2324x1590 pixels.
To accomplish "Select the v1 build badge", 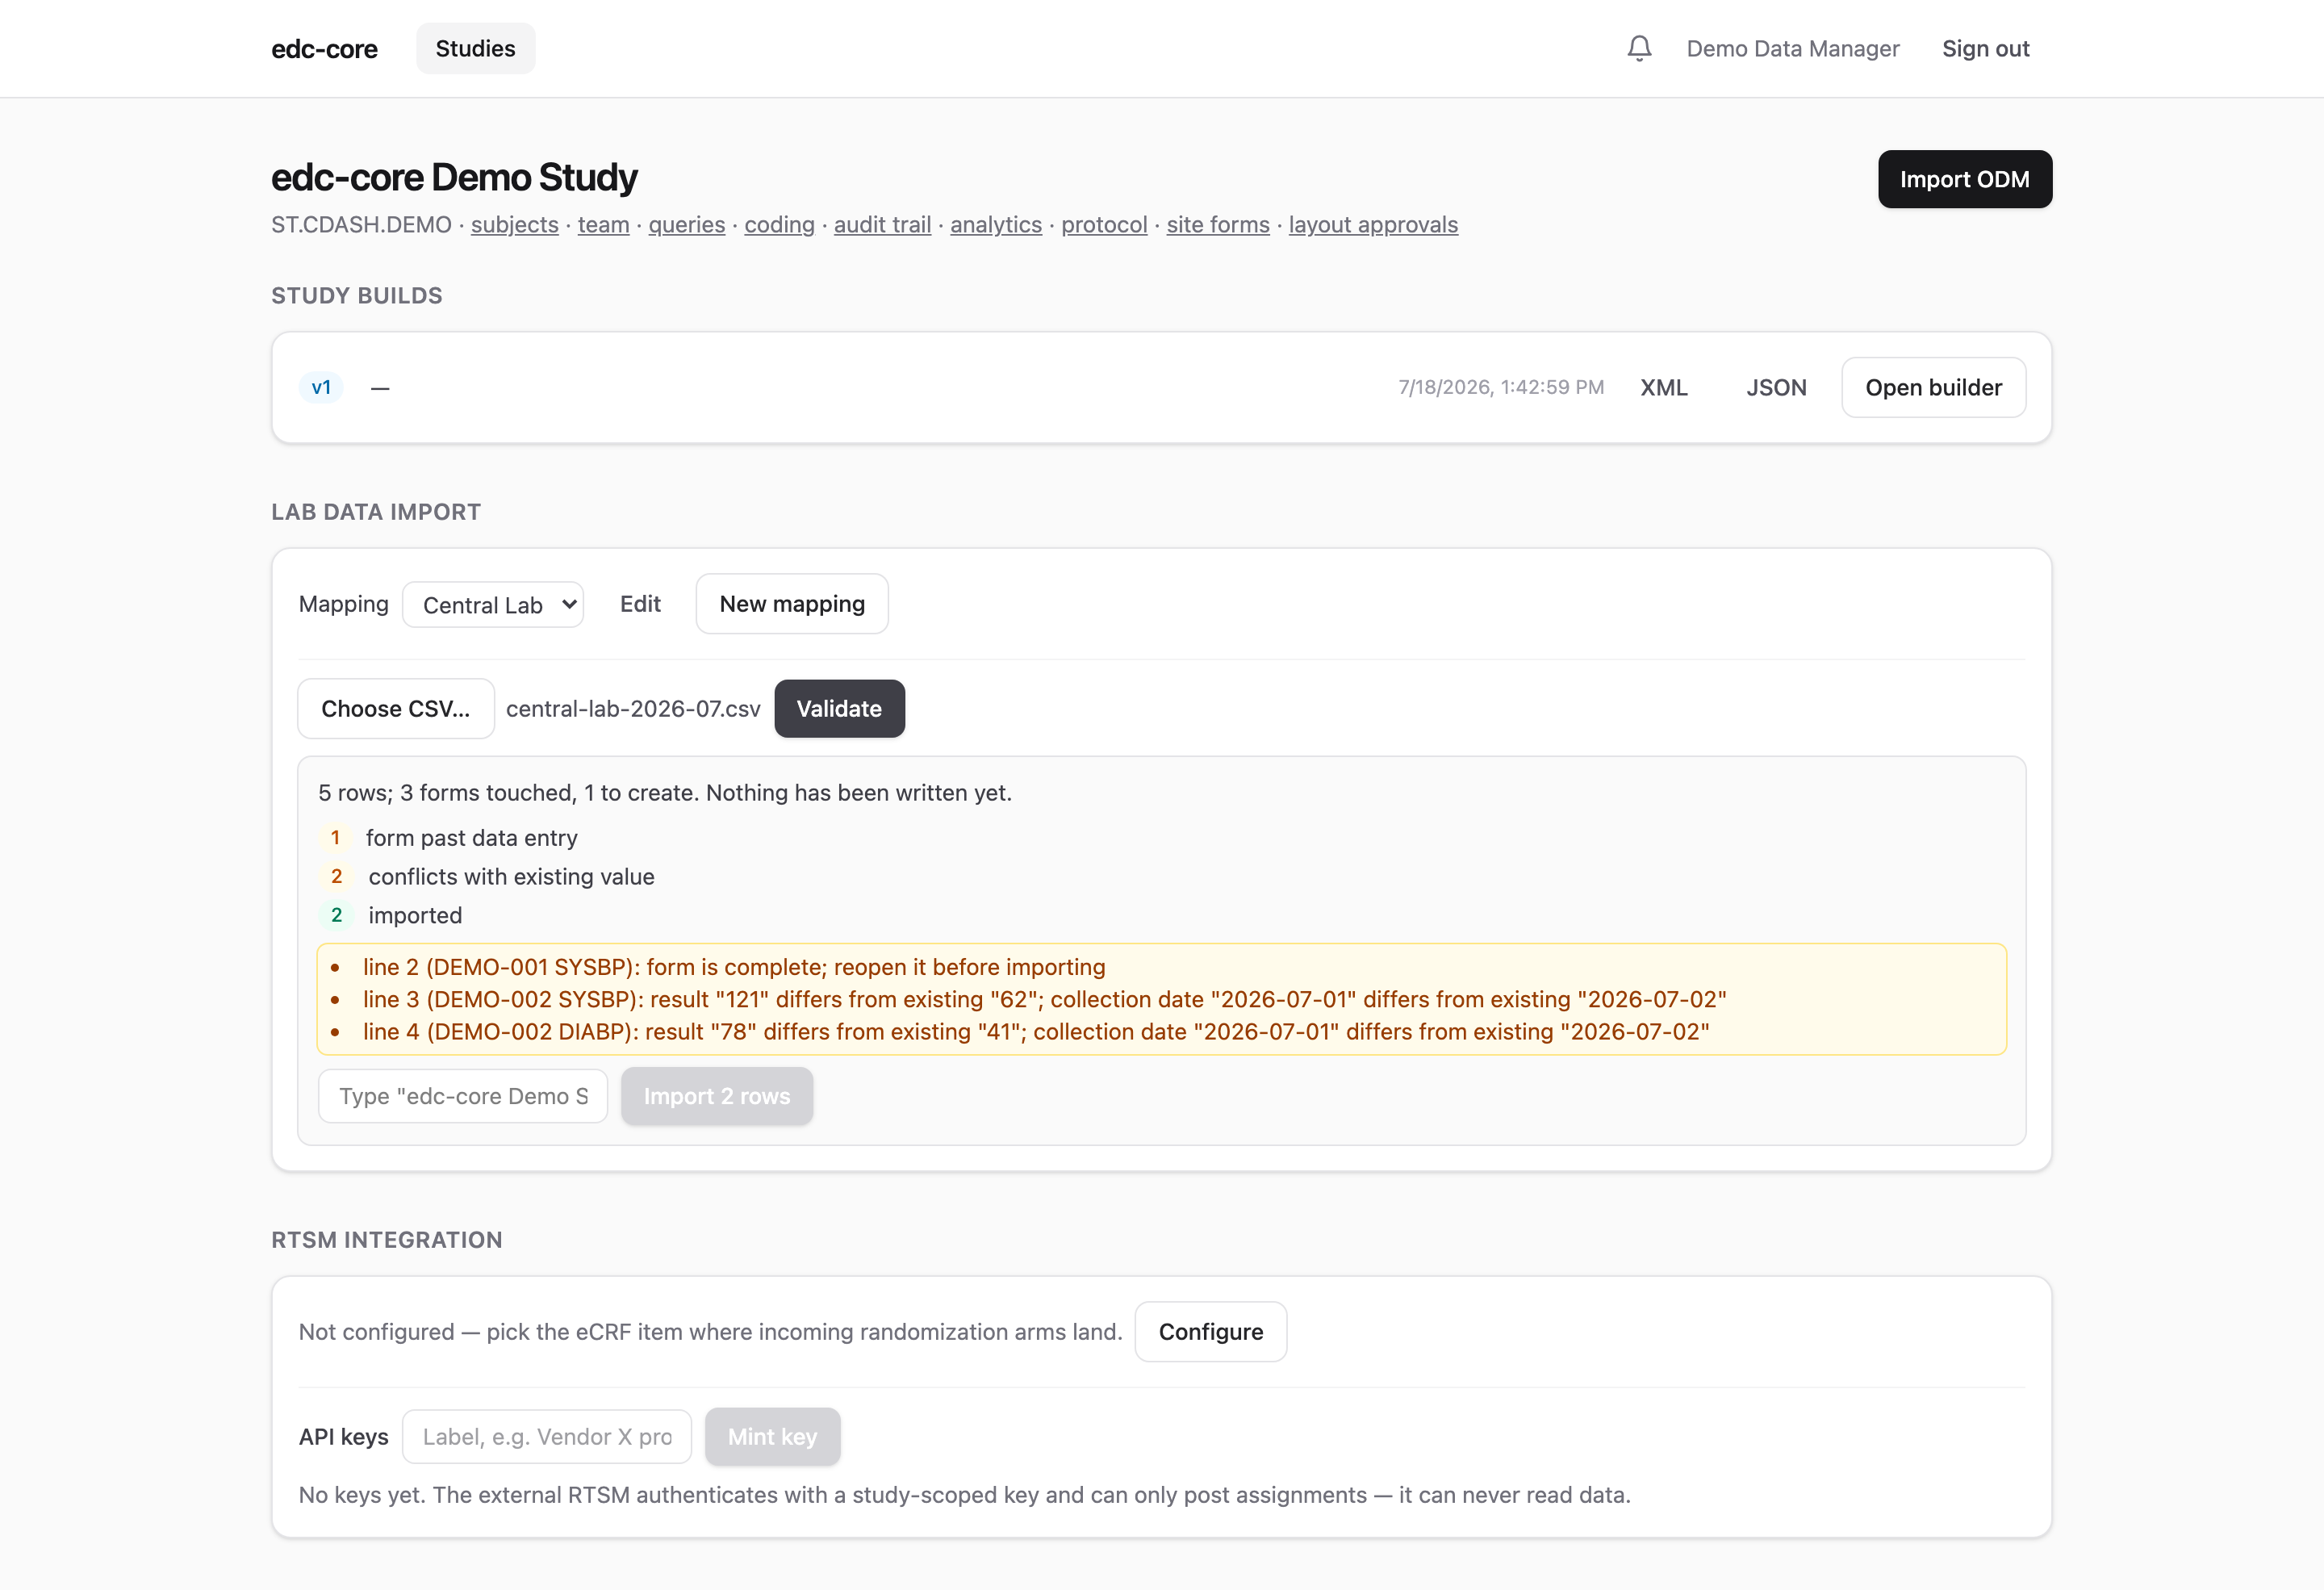I will point(321,387).
